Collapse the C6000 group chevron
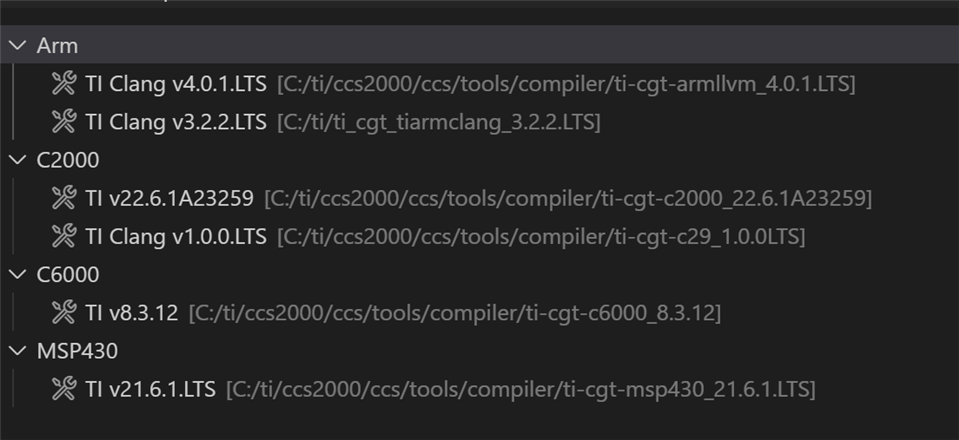 coord(17,274)
